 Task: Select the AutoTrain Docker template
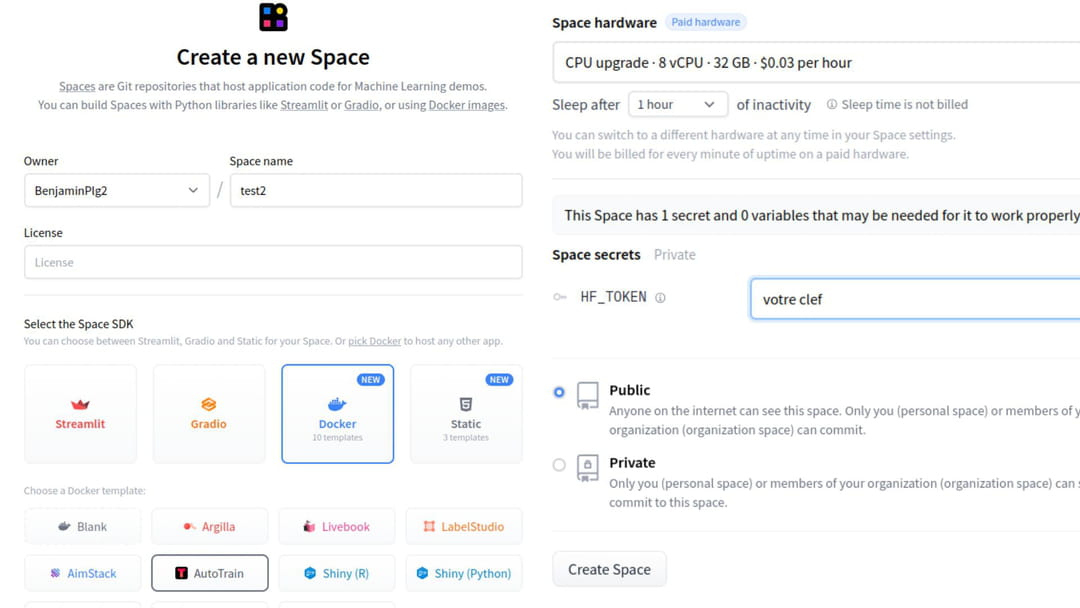coord(209,573)
